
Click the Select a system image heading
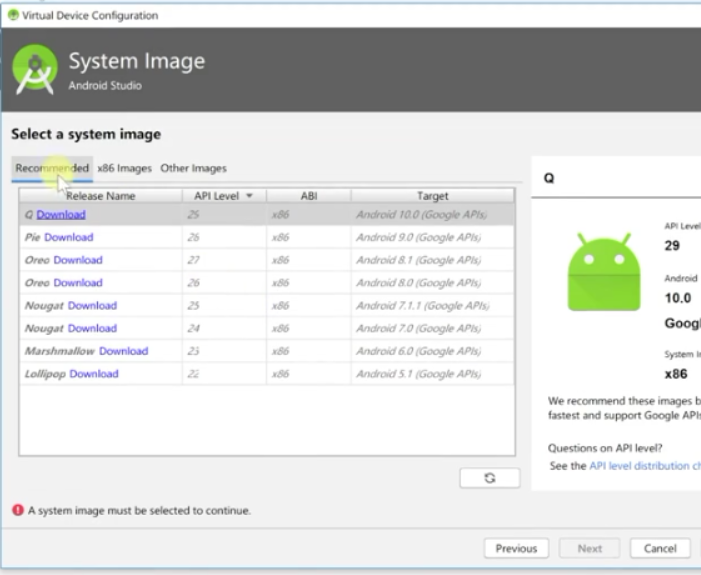(x=86, y=134)
